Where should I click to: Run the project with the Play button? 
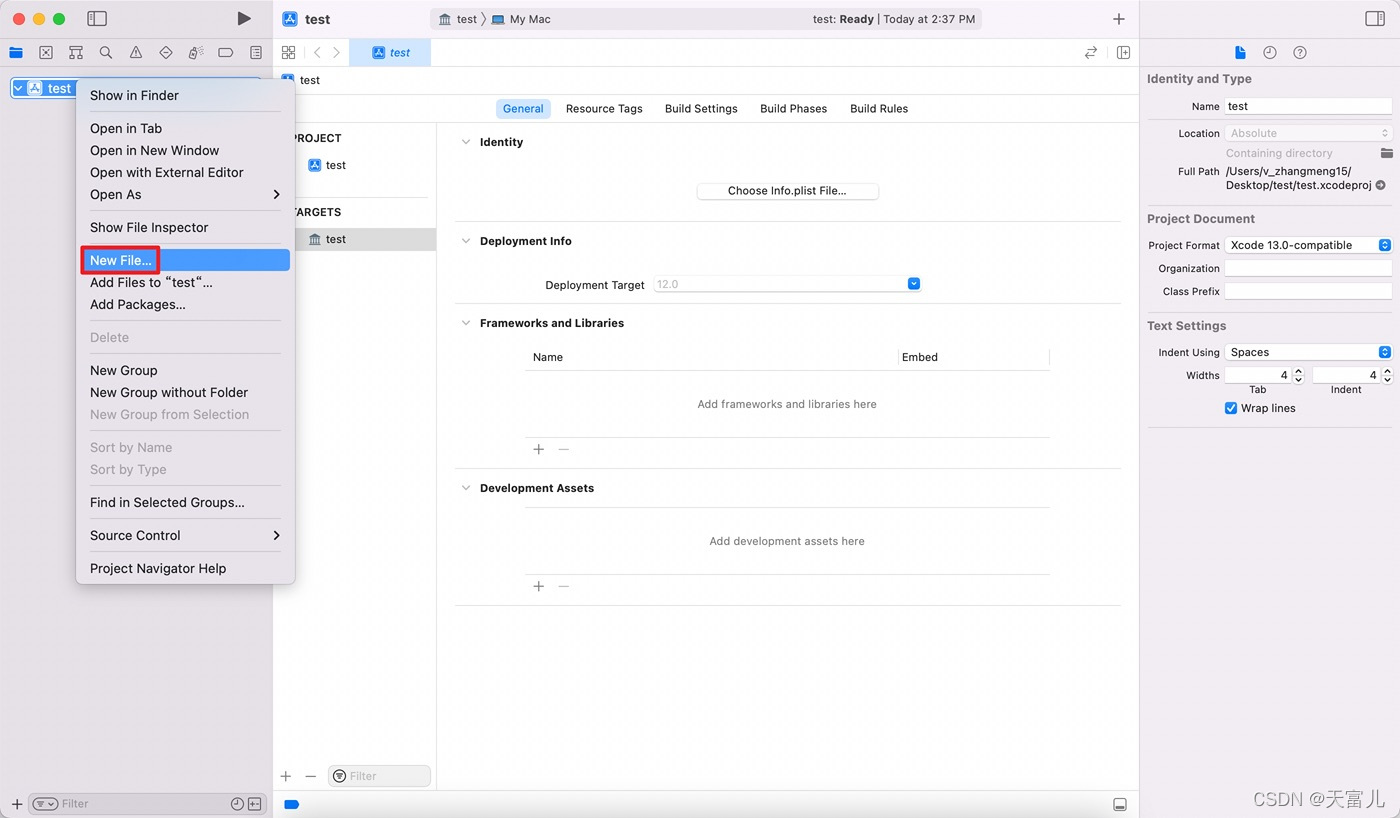pos(244,19)
